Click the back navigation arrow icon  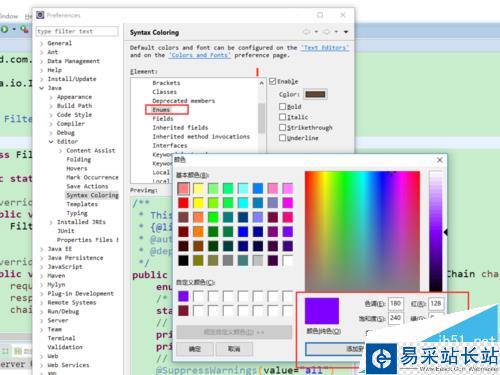[306, 32]
